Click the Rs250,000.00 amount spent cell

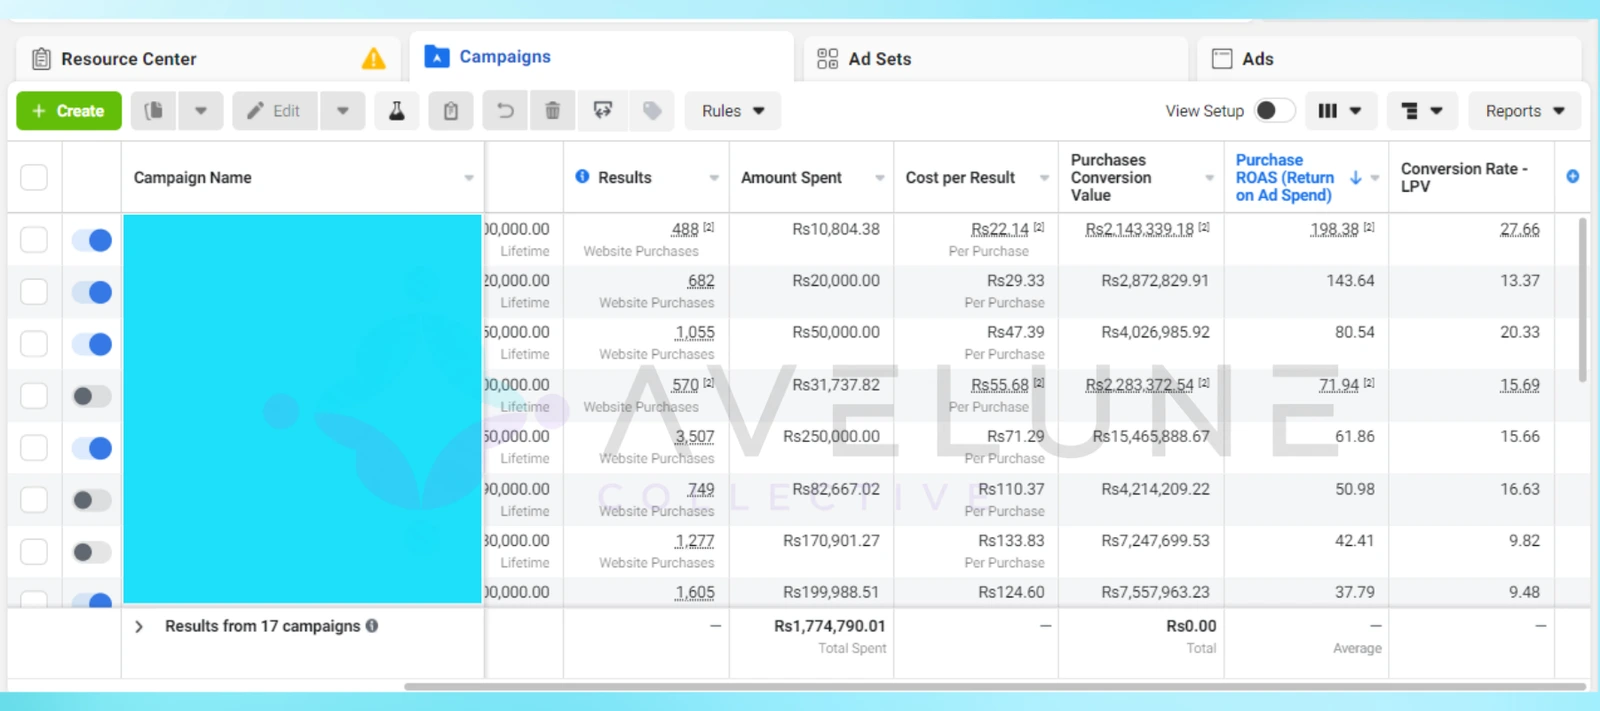(x=831, y=437)
